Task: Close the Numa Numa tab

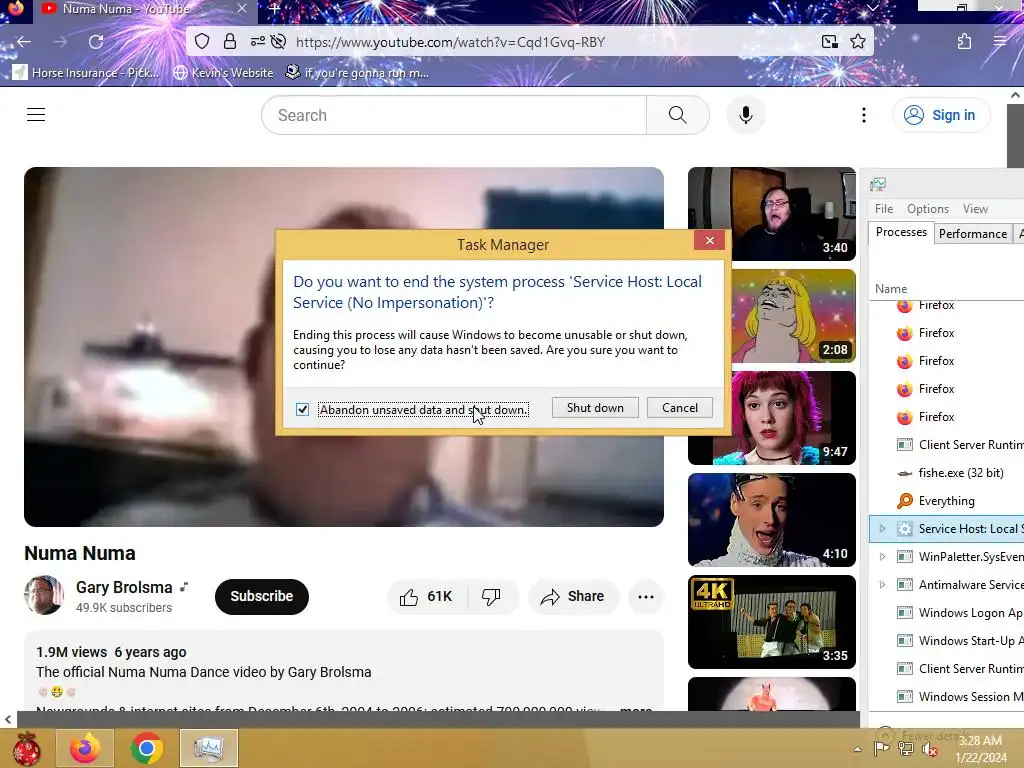Action: (242, 8)
